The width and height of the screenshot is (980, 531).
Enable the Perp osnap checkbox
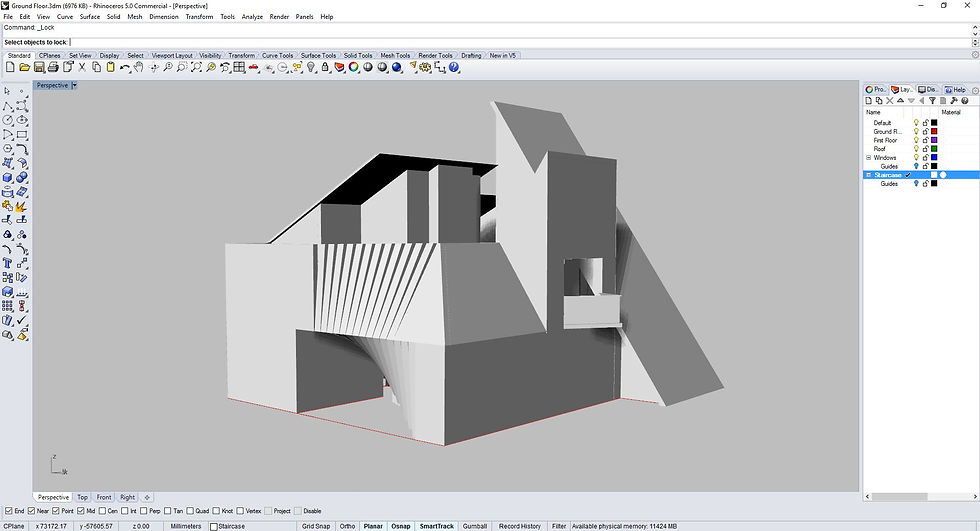(x=143, y=511)
